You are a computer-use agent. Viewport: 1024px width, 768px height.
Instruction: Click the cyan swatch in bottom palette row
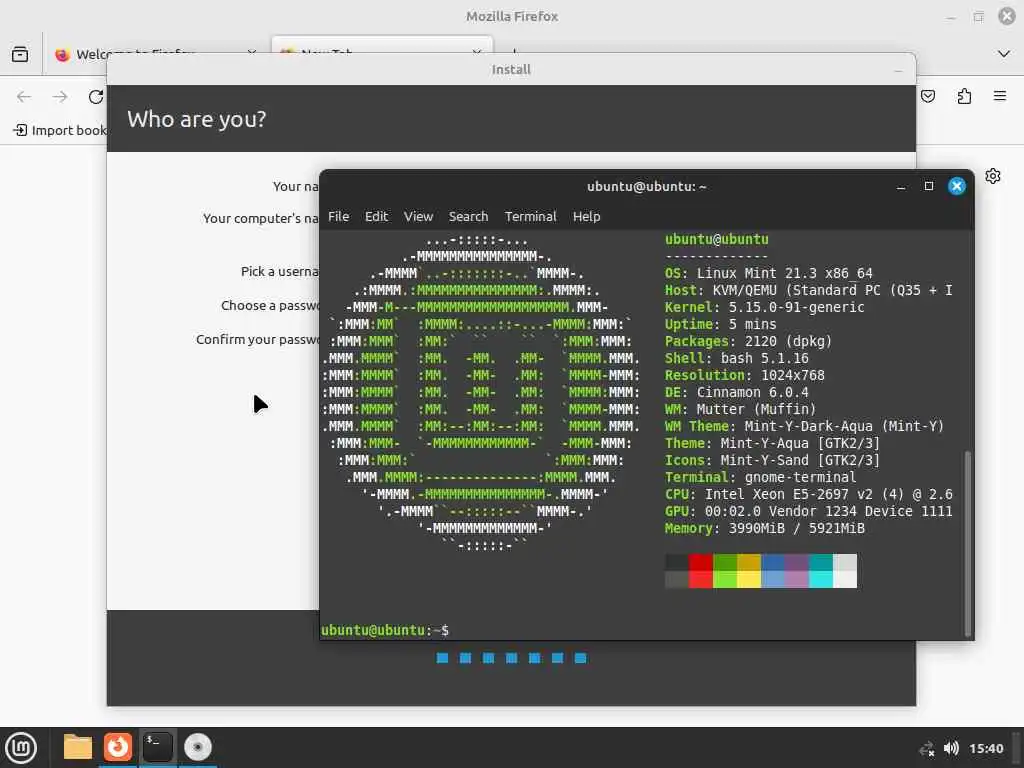(x=821, y=579)
